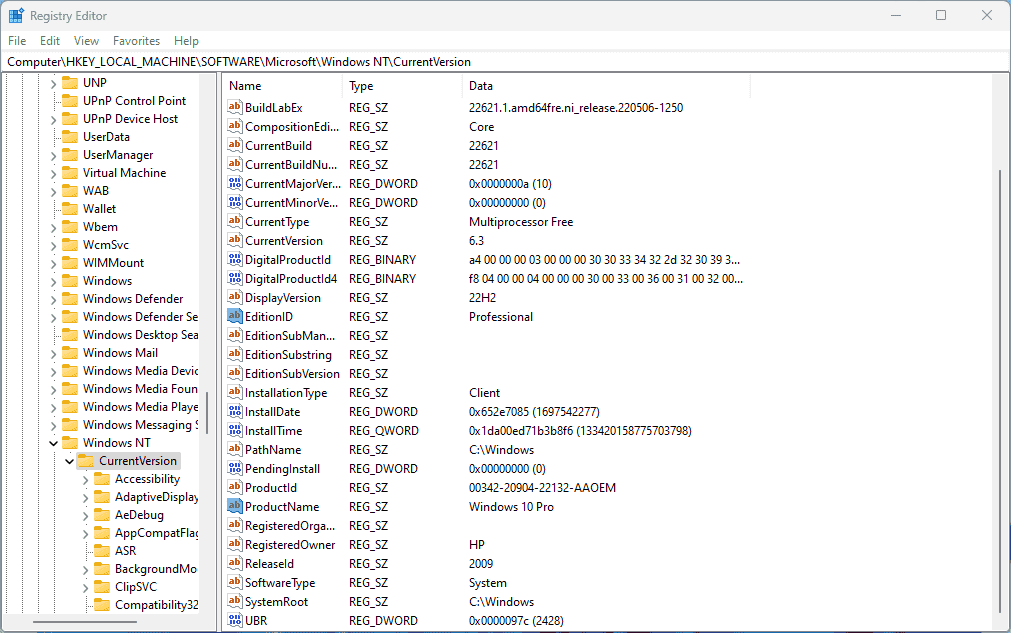Select the DWORD icon beside InstallDate

click(235, 411)
